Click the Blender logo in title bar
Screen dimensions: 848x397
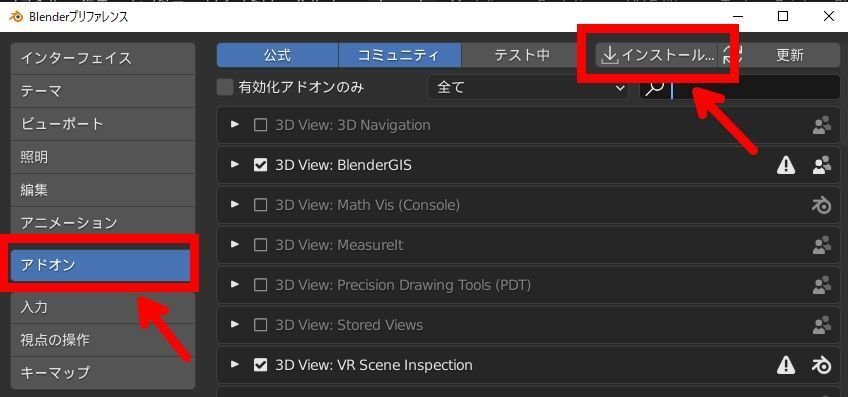[x=16, y=16]
